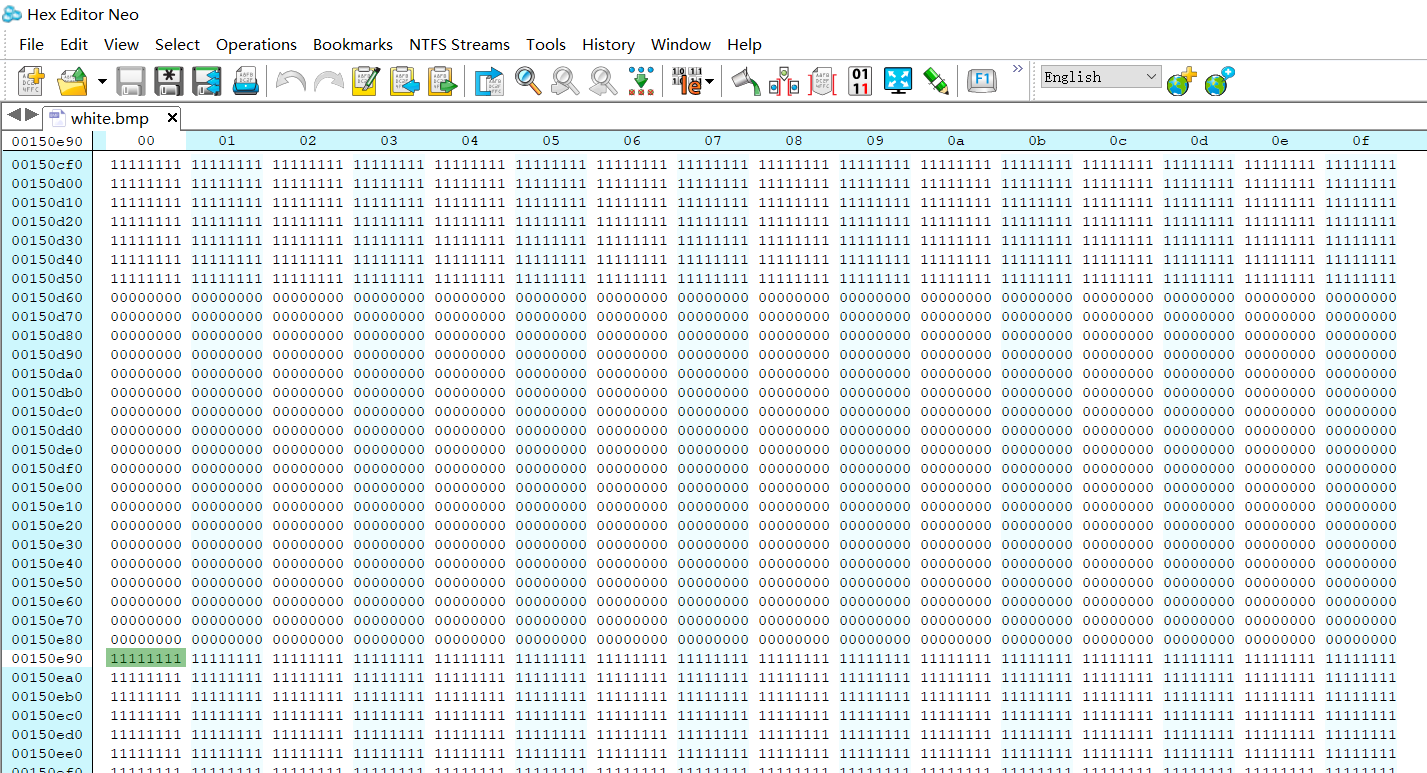Click the green down-arrow with dots icon
This screenshot has height=773, width=1427.
tap(641, 80)
